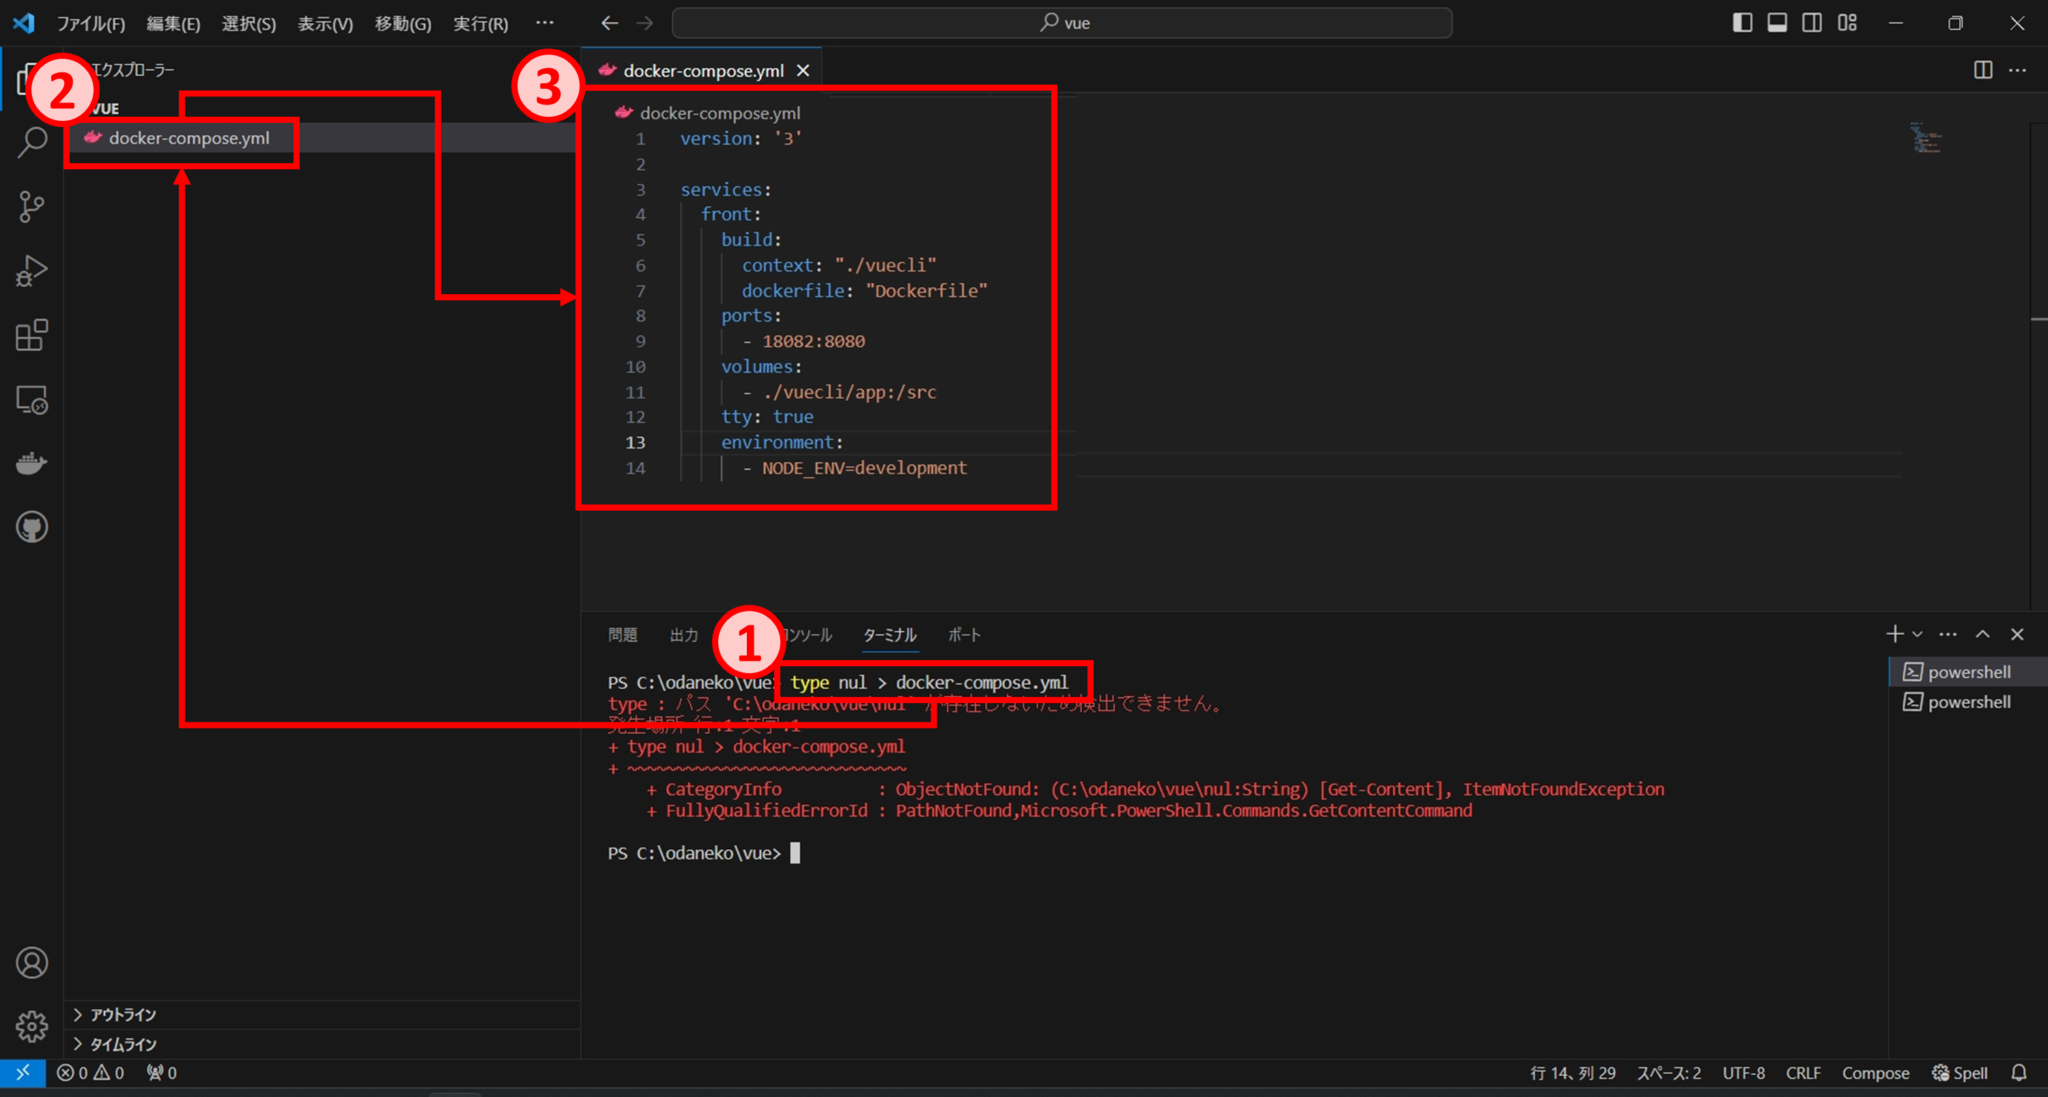Open the 表示 menu
Screen dimensions: 2048x1097
[x=323, y=23]
